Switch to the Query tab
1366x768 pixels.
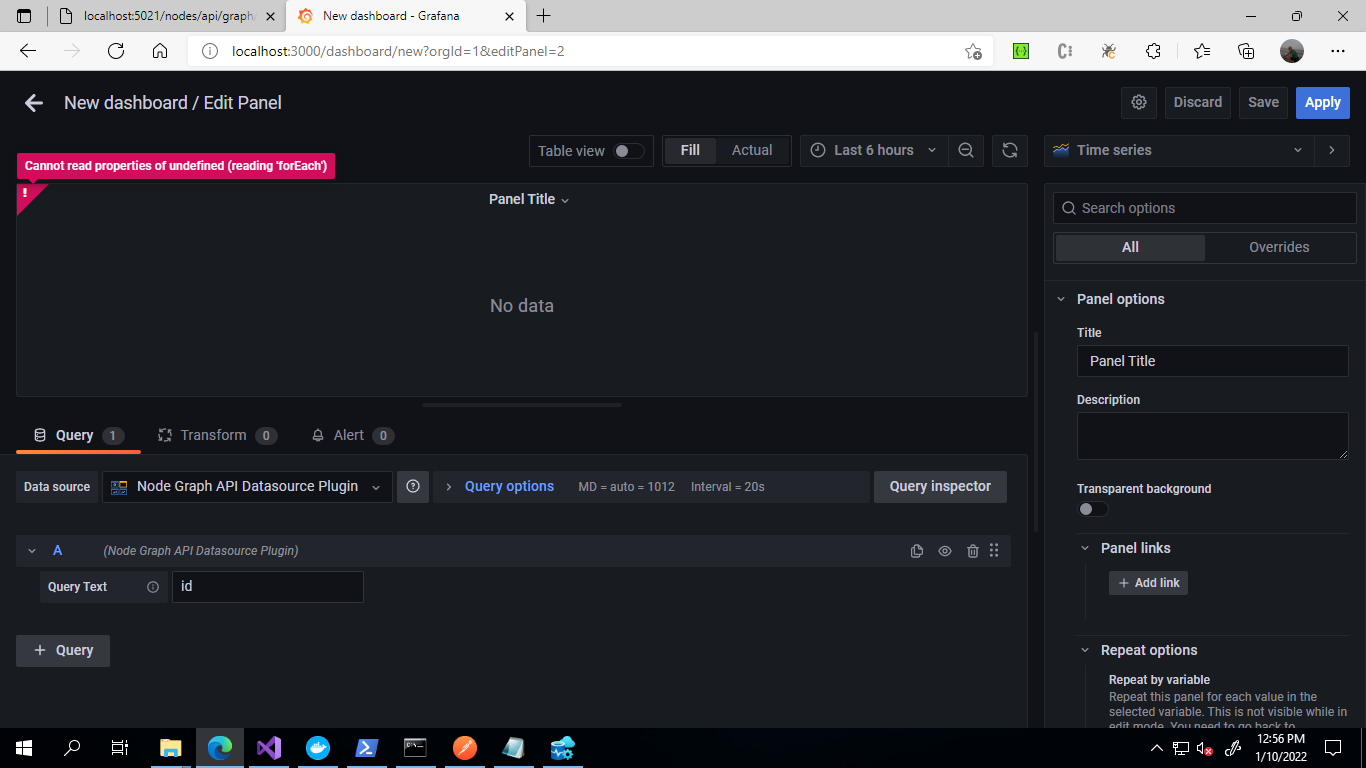click(78, 435)
